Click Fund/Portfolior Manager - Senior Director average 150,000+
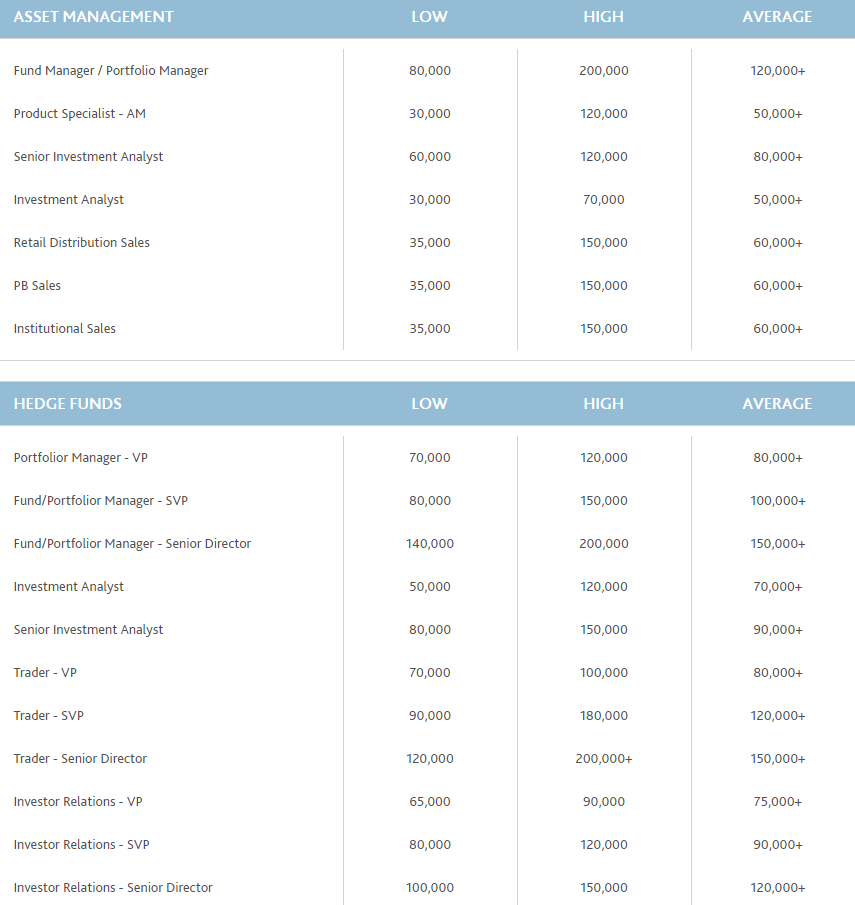855x905 pixels. 778,544
